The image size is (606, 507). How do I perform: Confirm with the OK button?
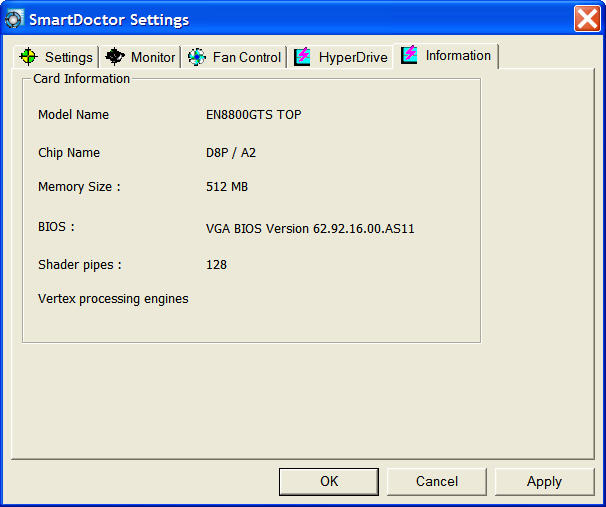coord(329,481)
